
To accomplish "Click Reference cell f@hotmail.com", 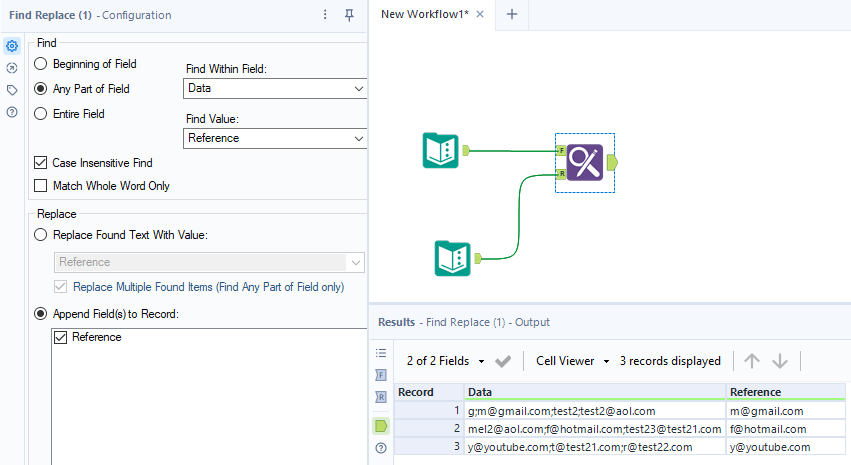I will click(x=786, y=429).
